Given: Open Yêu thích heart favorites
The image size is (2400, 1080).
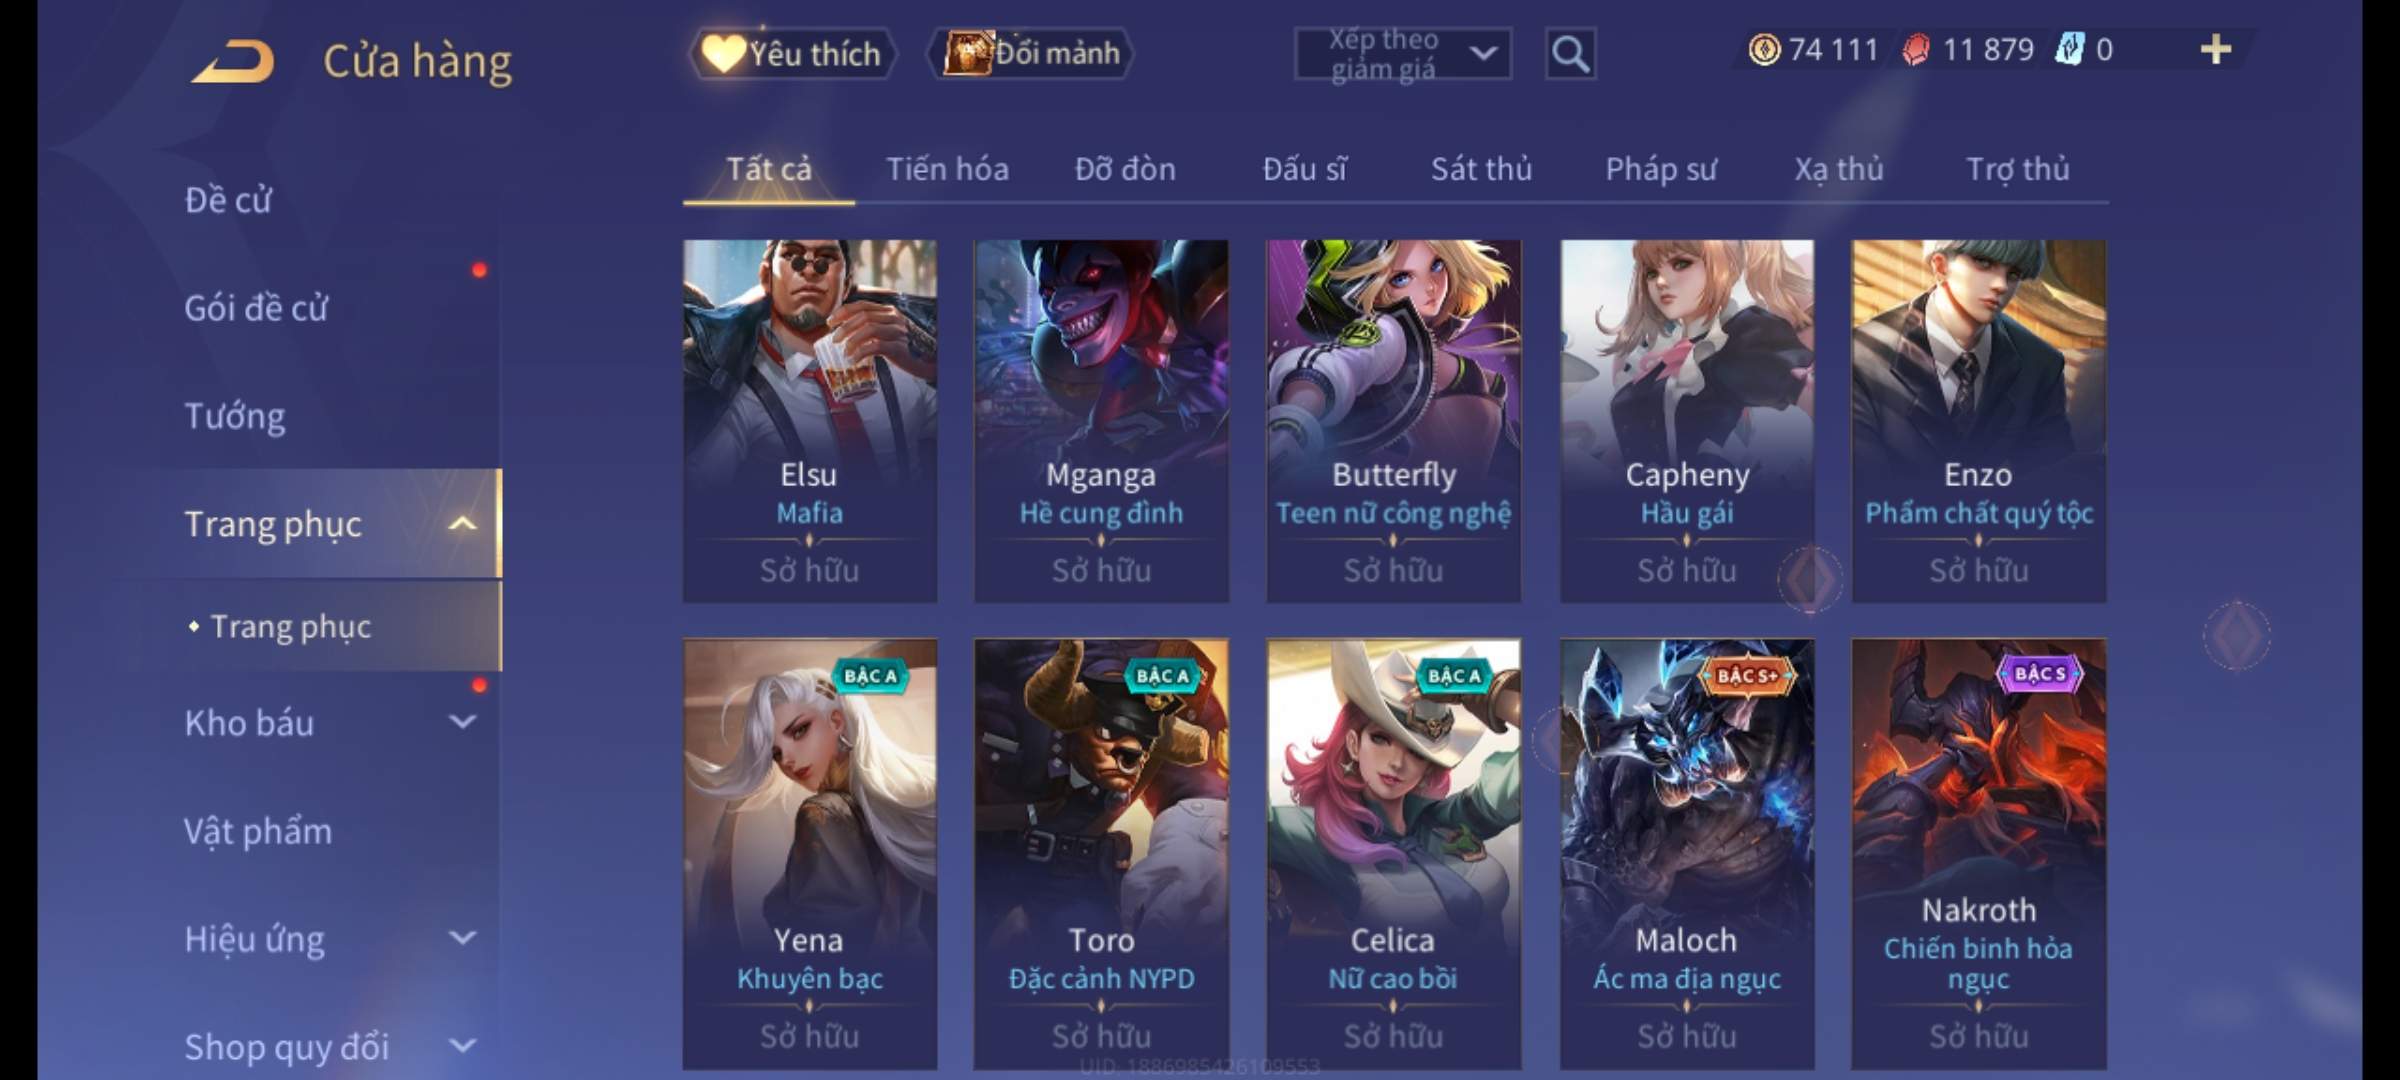Looking at the screenshot, I should (x=792, y=54).
